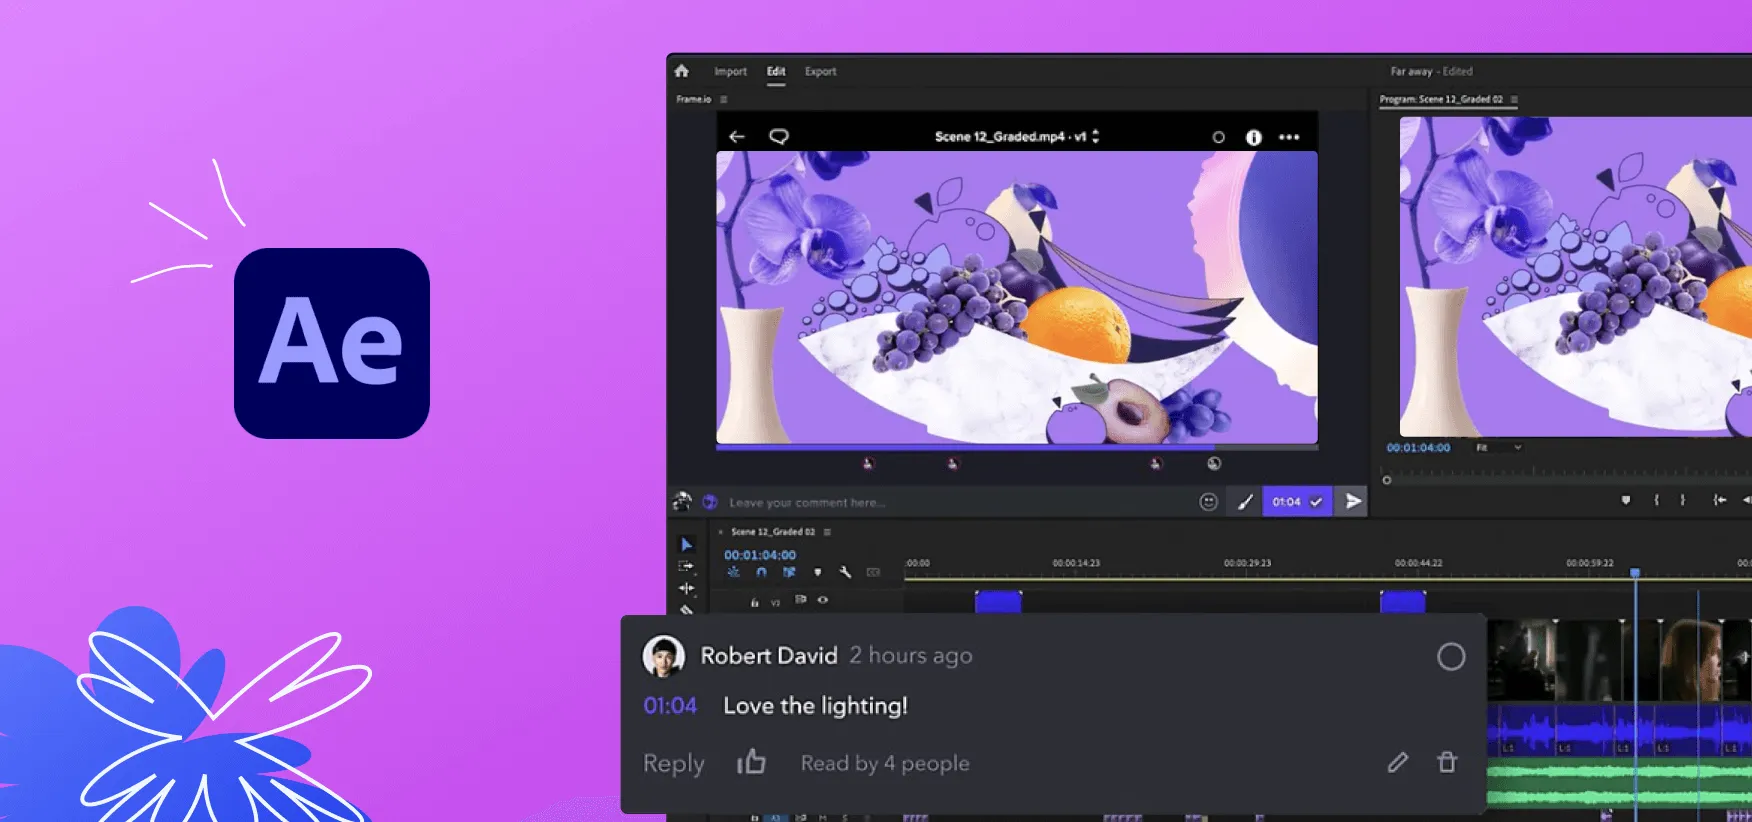Toggle linked selection in timeline
This screenshot has height=822, width=1752.
[x=789, y=572]
